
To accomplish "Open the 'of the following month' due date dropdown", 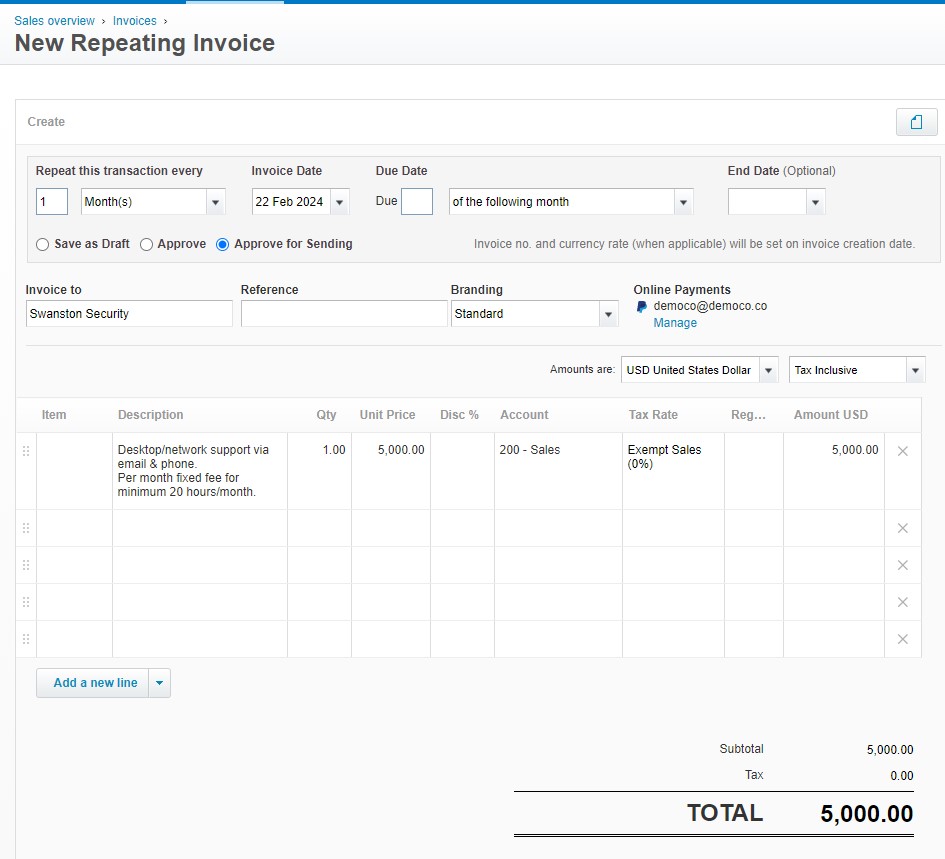I will (682, 201).
